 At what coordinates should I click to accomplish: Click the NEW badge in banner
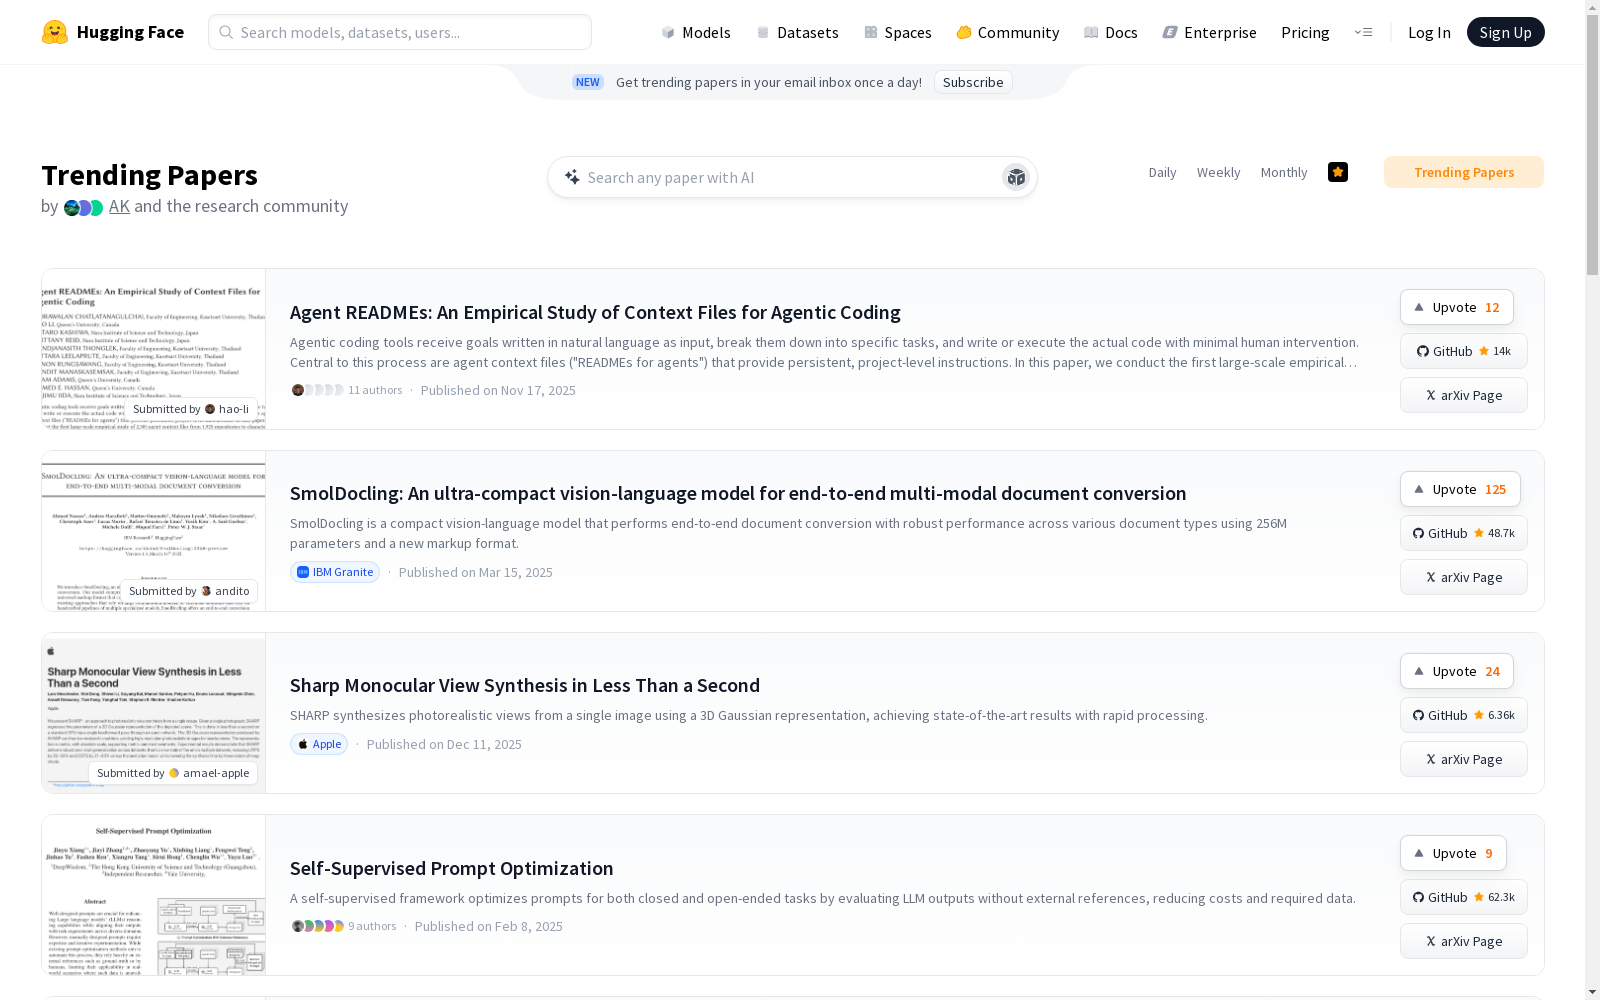588,82
